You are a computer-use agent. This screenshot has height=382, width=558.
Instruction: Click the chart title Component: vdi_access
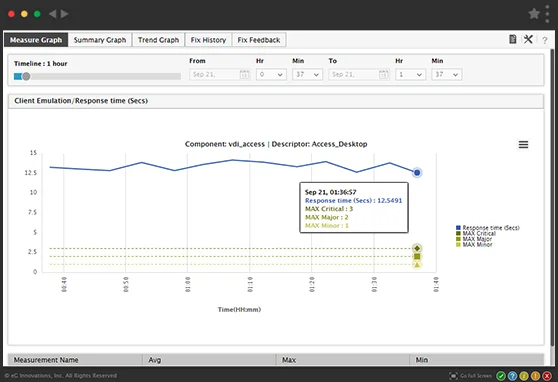[276, 144]
